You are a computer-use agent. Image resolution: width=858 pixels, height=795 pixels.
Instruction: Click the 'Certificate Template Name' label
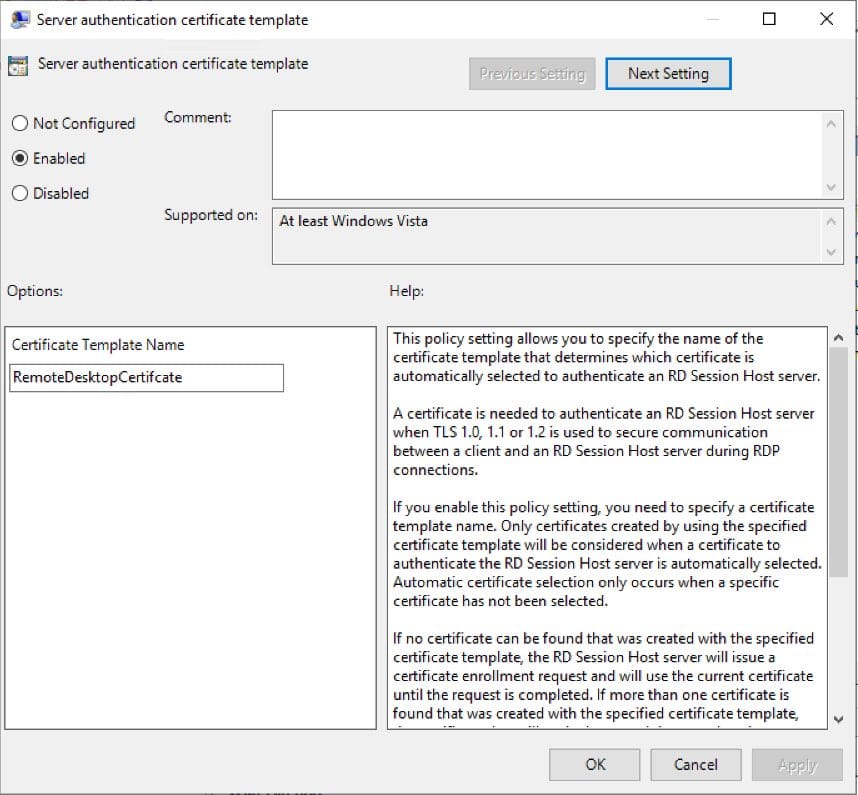[98, 345]
